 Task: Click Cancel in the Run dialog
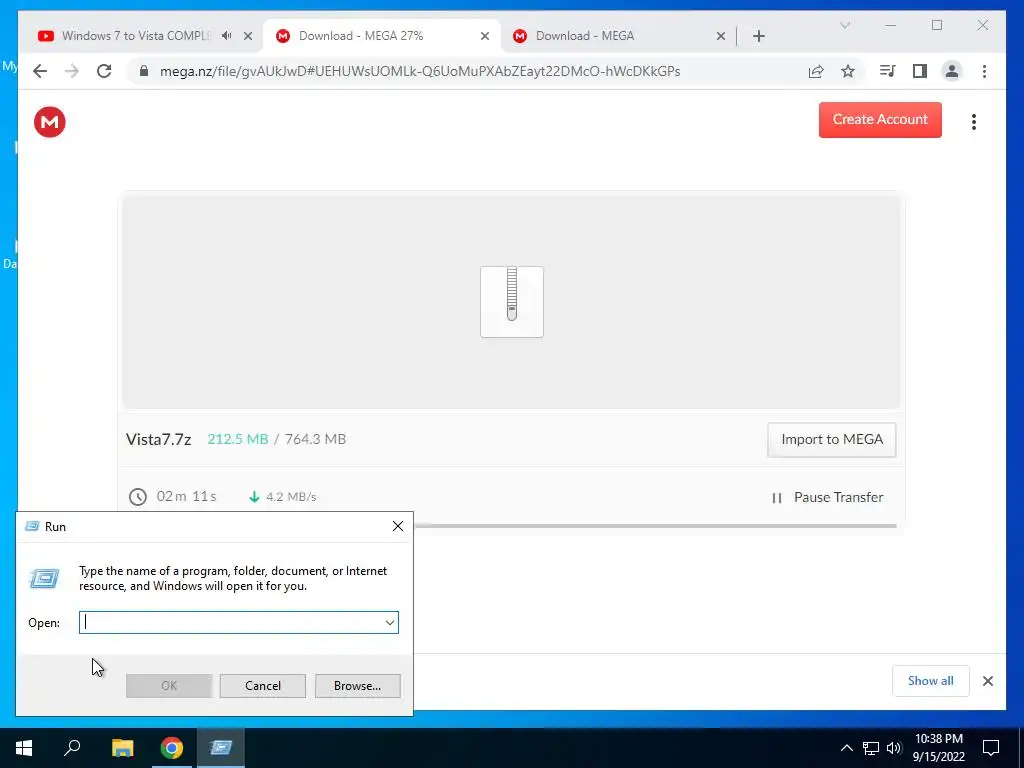point(263,686)
